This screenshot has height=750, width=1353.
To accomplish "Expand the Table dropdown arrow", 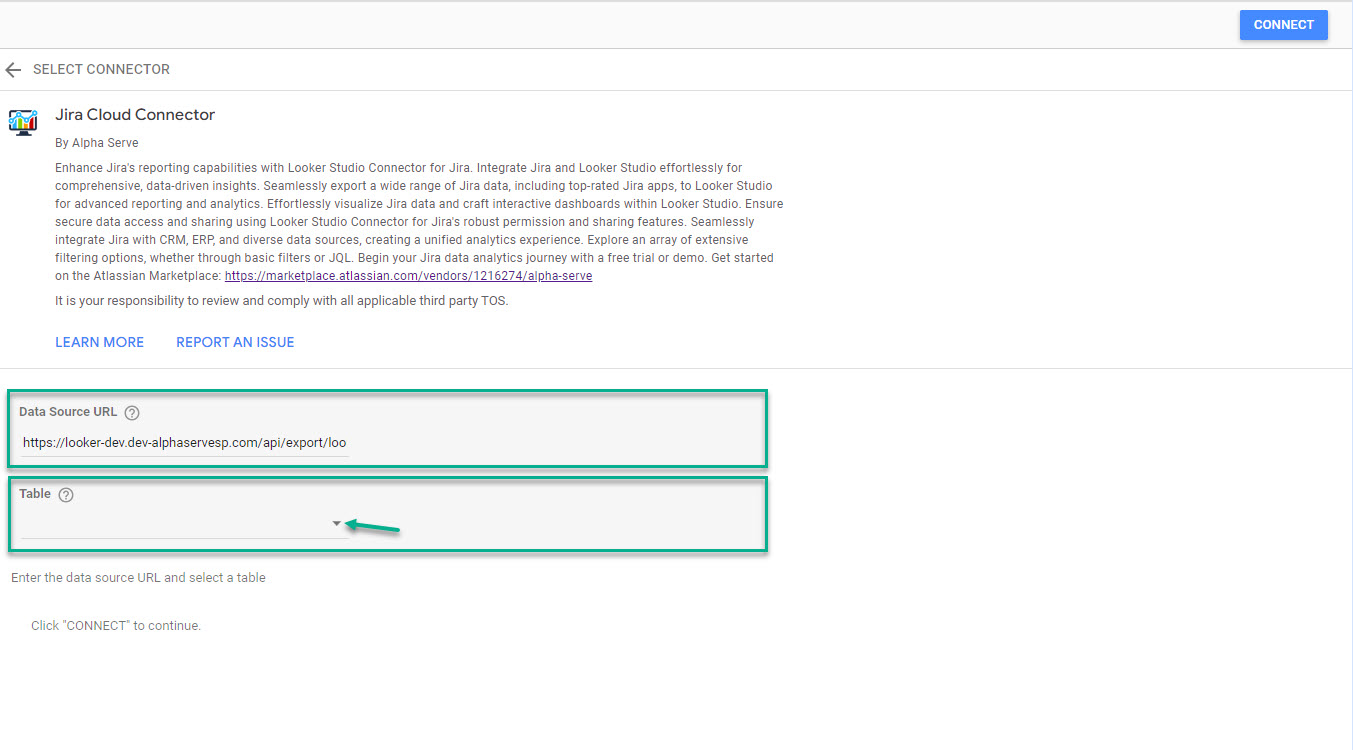I will click(x=336, y=523).
